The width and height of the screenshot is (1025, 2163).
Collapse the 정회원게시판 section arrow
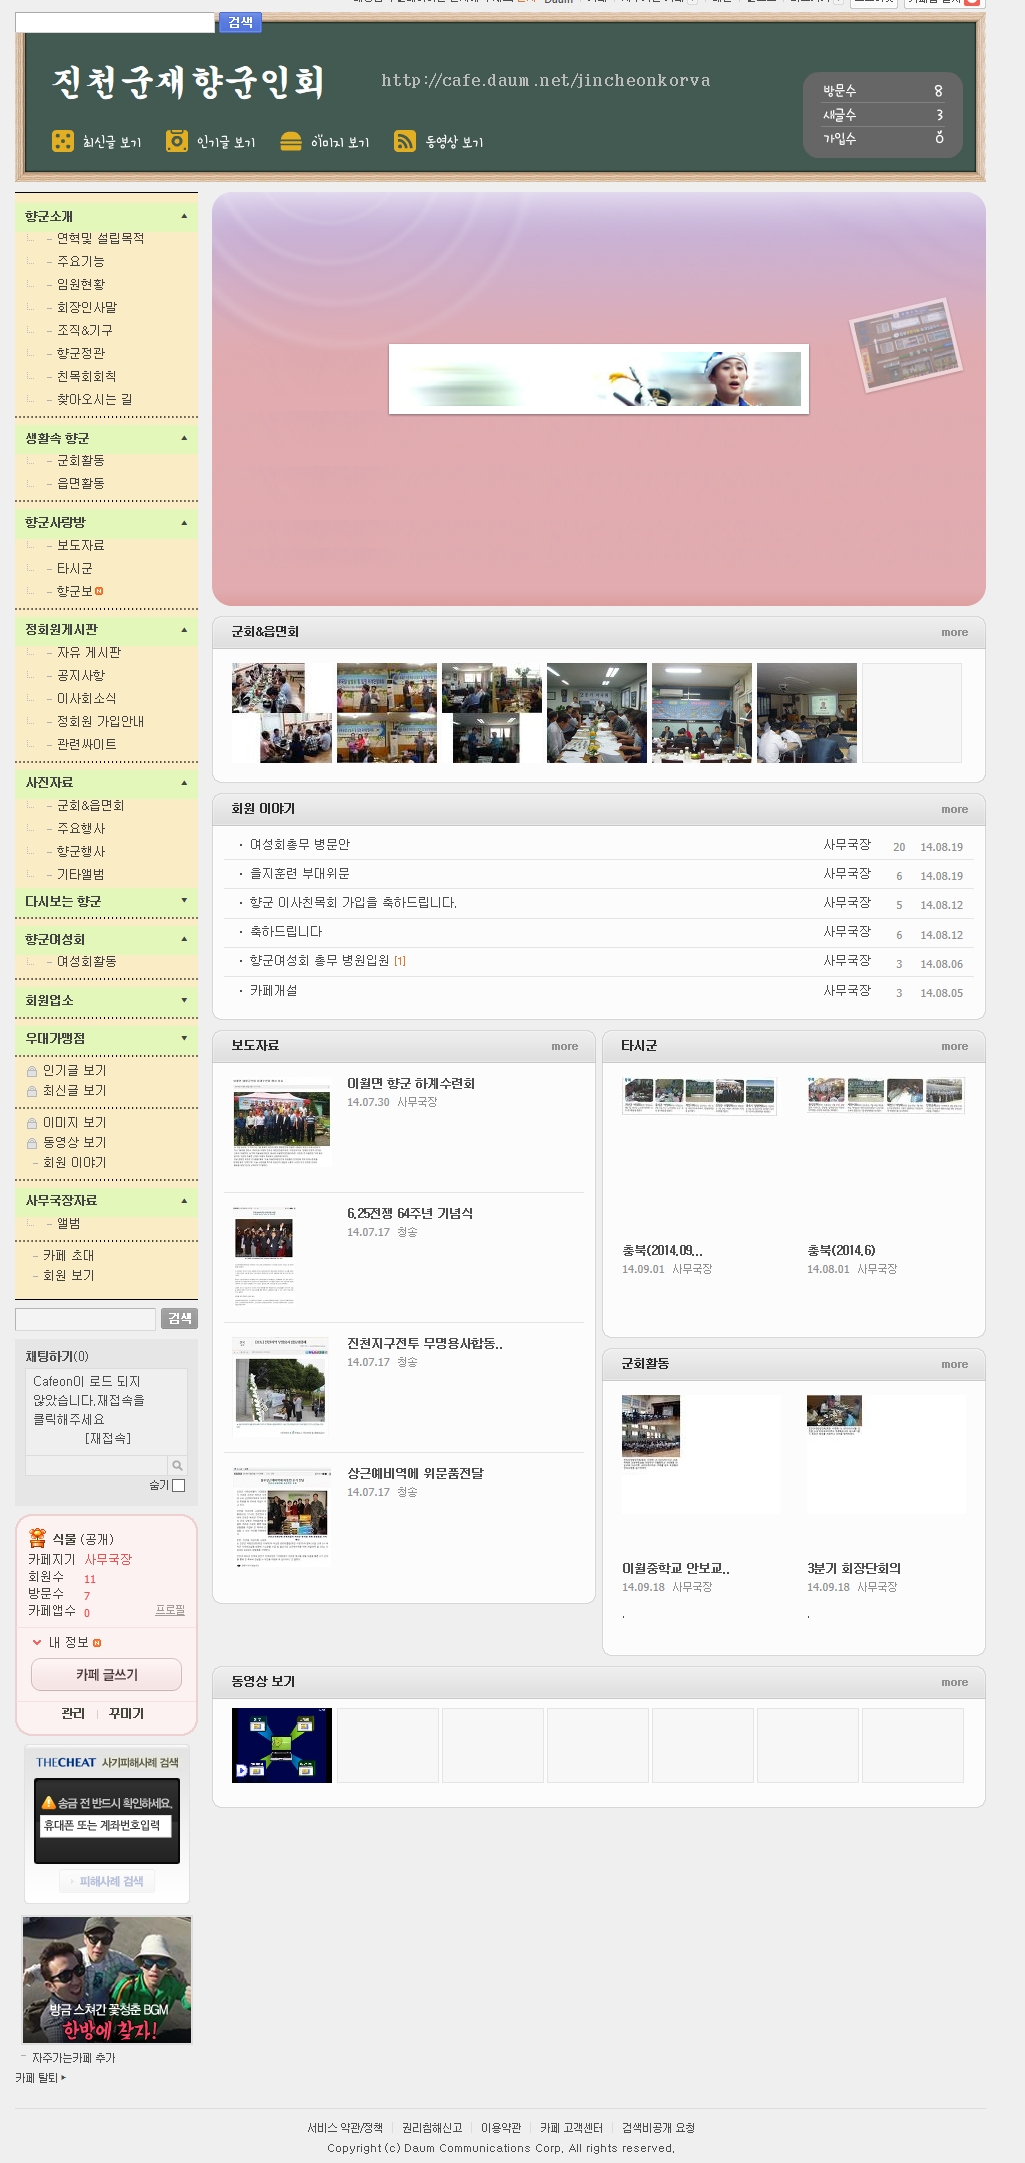pos(184,630)
